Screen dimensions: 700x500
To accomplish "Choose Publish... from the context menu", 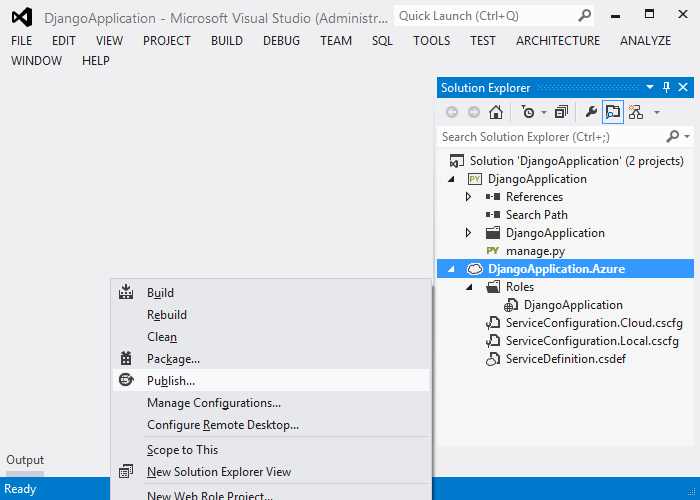I will (271, 380).
